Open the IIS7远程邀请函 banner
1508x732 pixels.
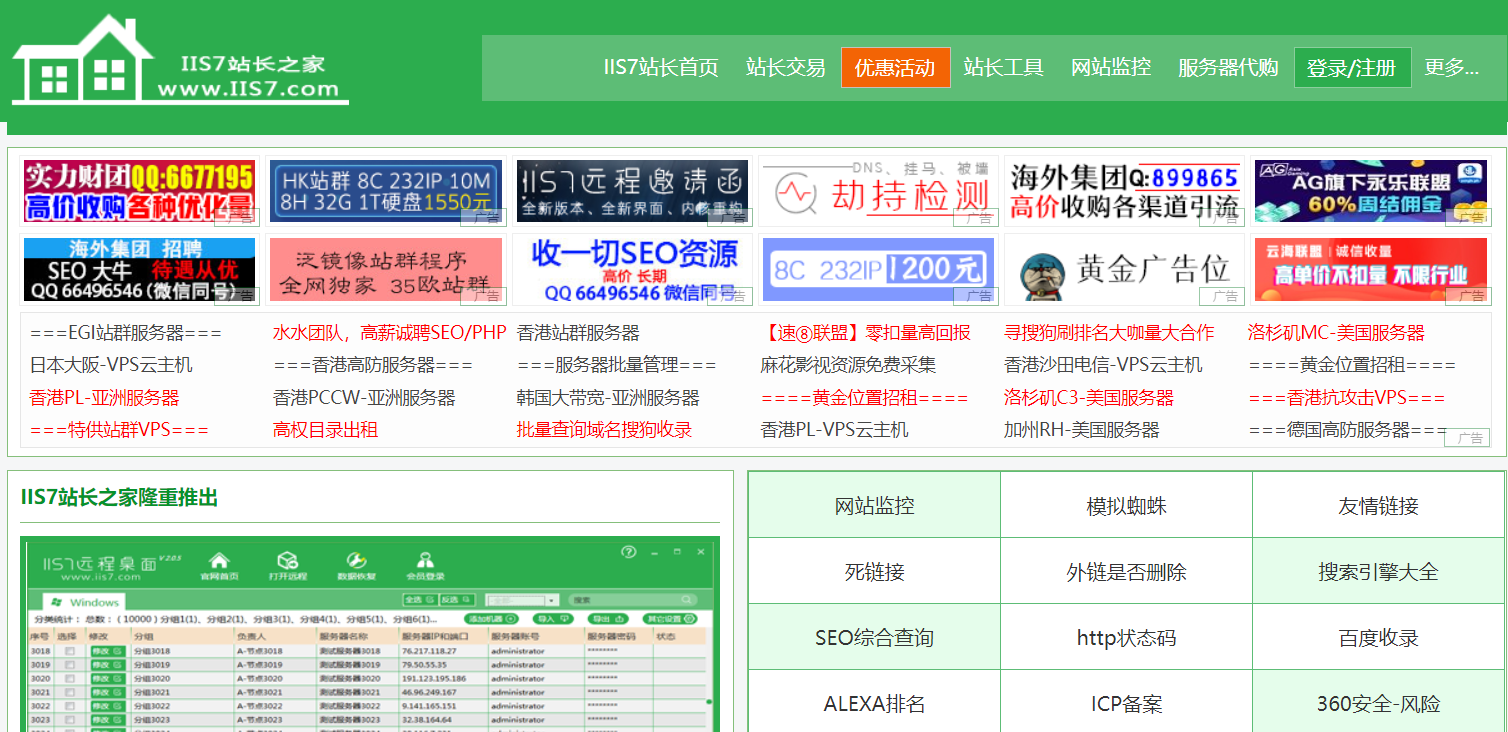630,191
